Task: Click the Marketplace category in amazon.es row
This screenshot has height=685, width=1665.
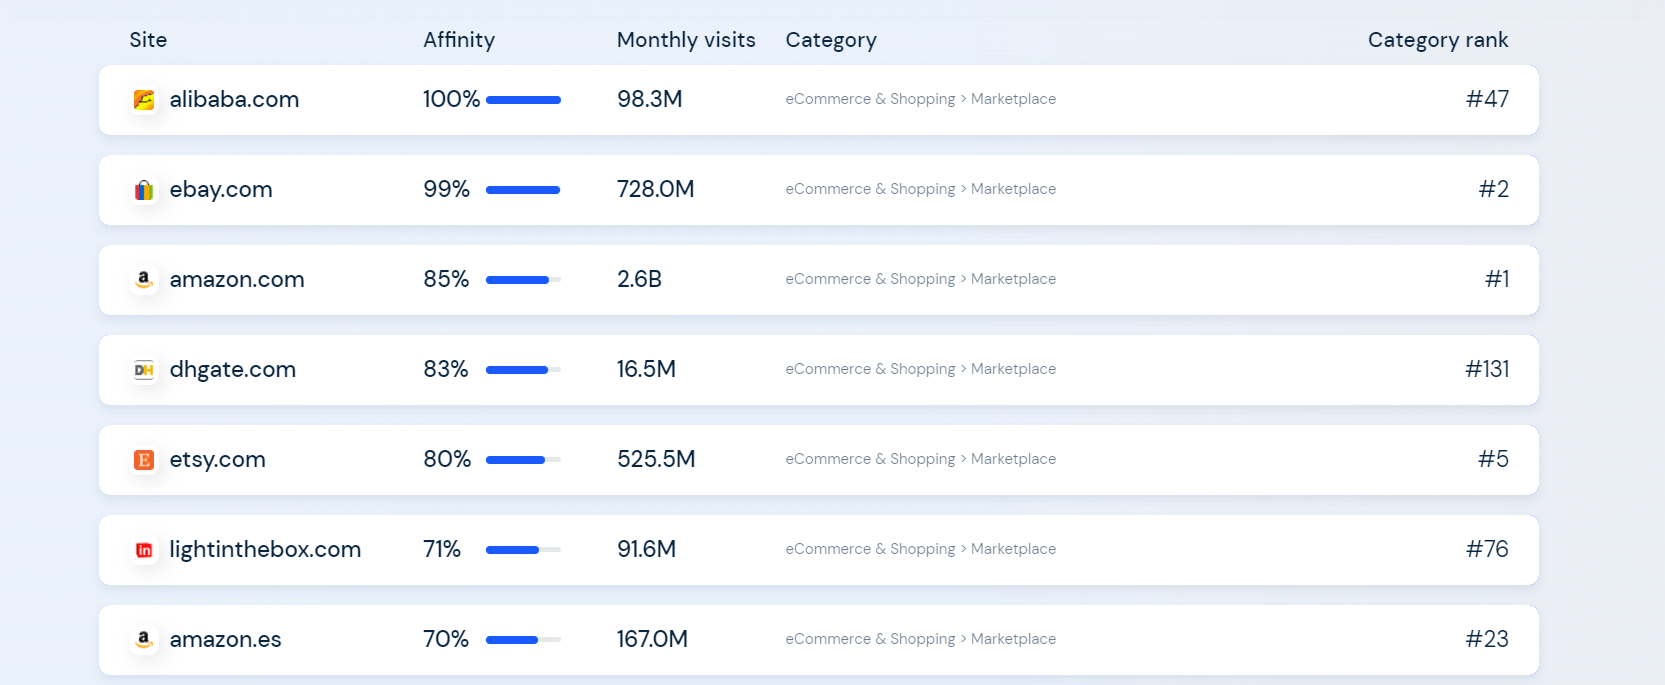Action: tap(1013, 639)
